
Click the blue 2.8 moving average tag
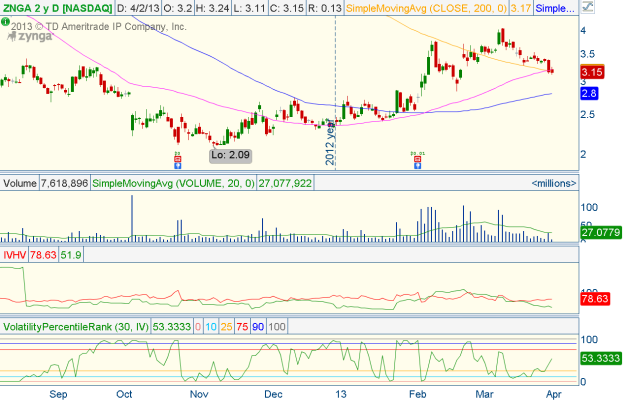point(589,94)
